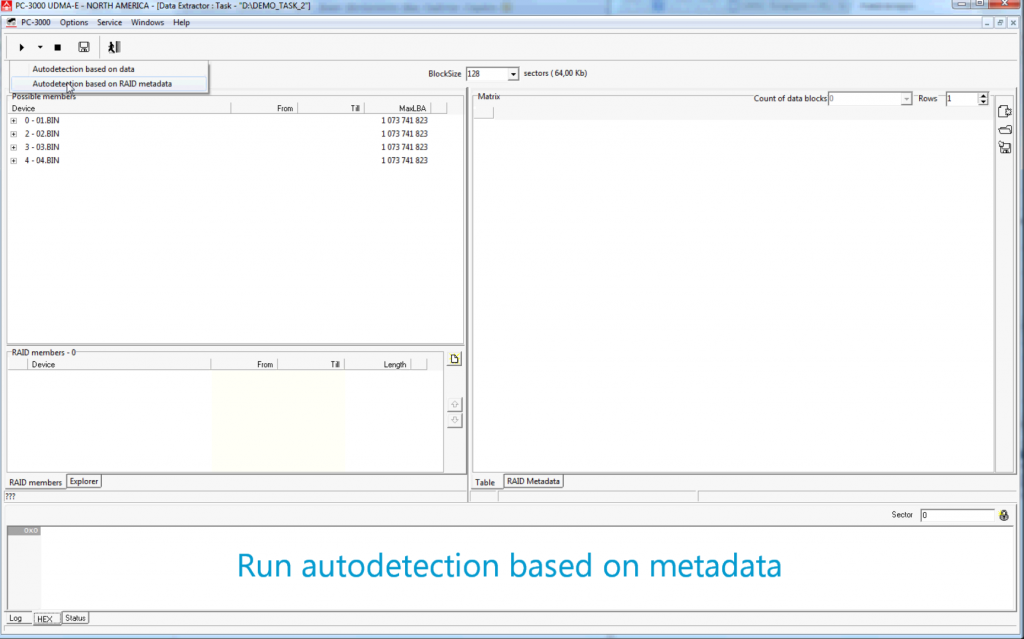Image resolution: width=1024 pixels, height=639 pixels.
Task: Click the Sector input field
Action: point(956,515)
